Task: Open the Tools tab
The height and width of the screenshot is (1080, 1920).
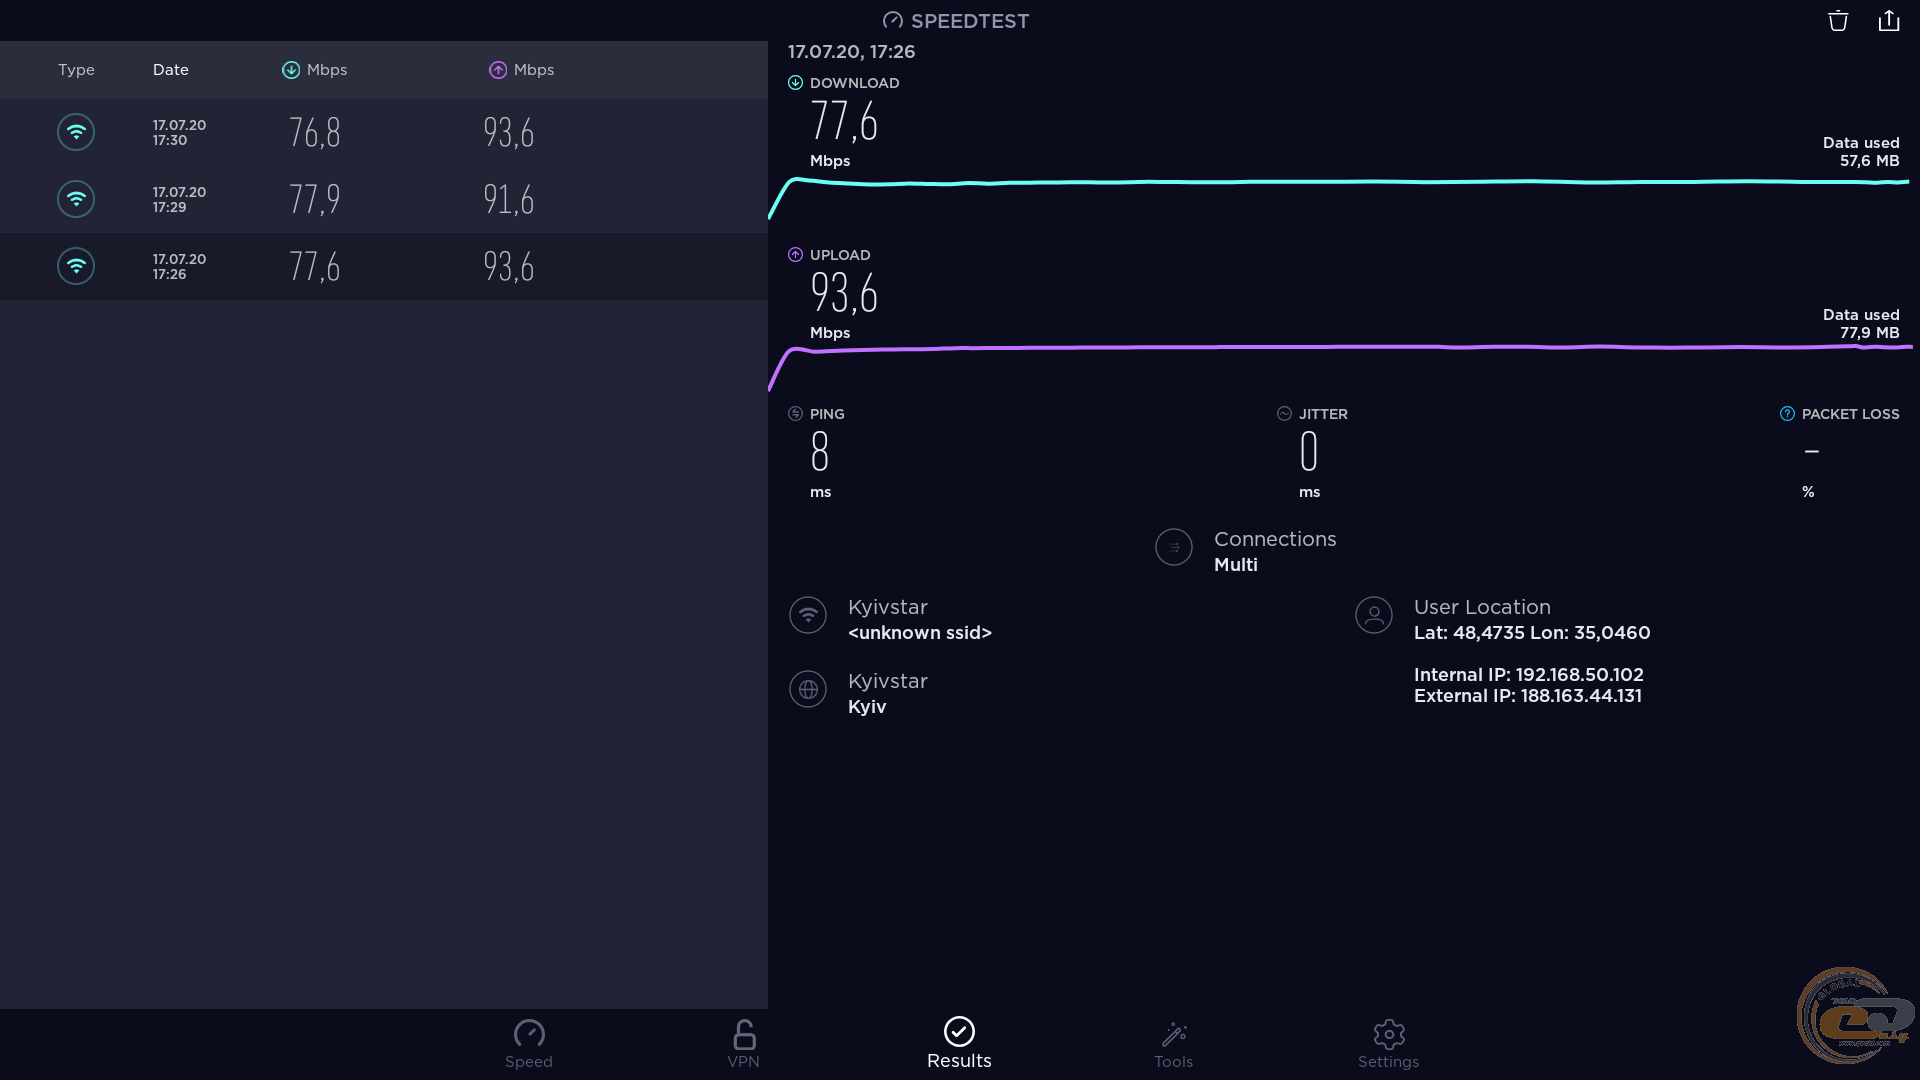Action: tap(1173, 1044)
